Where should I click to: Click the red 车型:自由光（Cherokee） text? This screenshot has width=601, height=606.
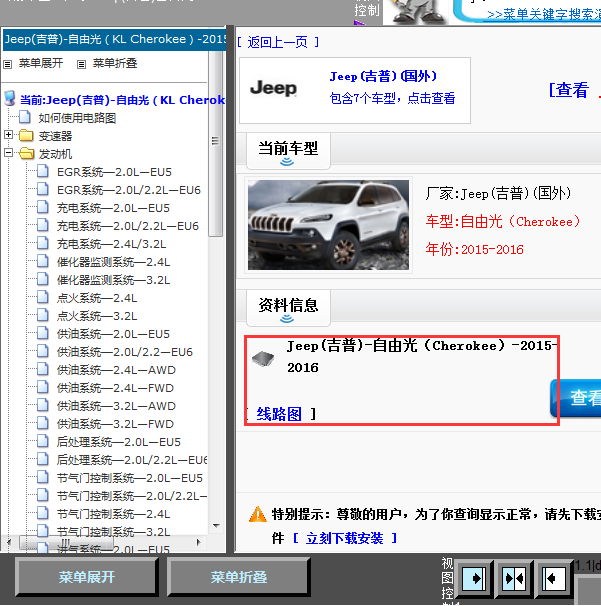[503, 222]
